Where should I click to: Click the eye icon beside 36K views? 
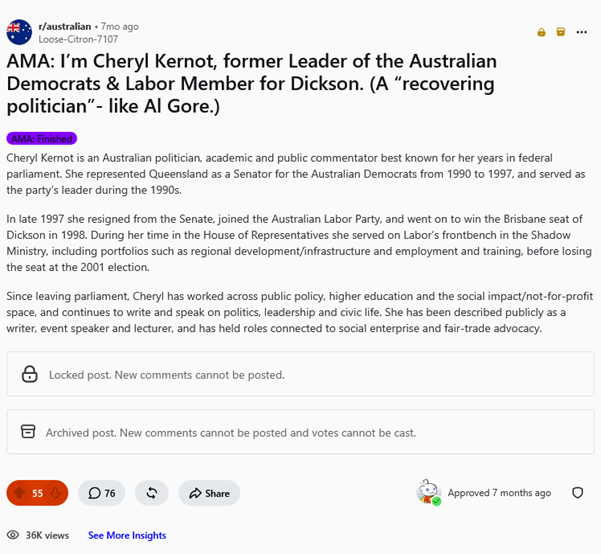tap(13, 535)
